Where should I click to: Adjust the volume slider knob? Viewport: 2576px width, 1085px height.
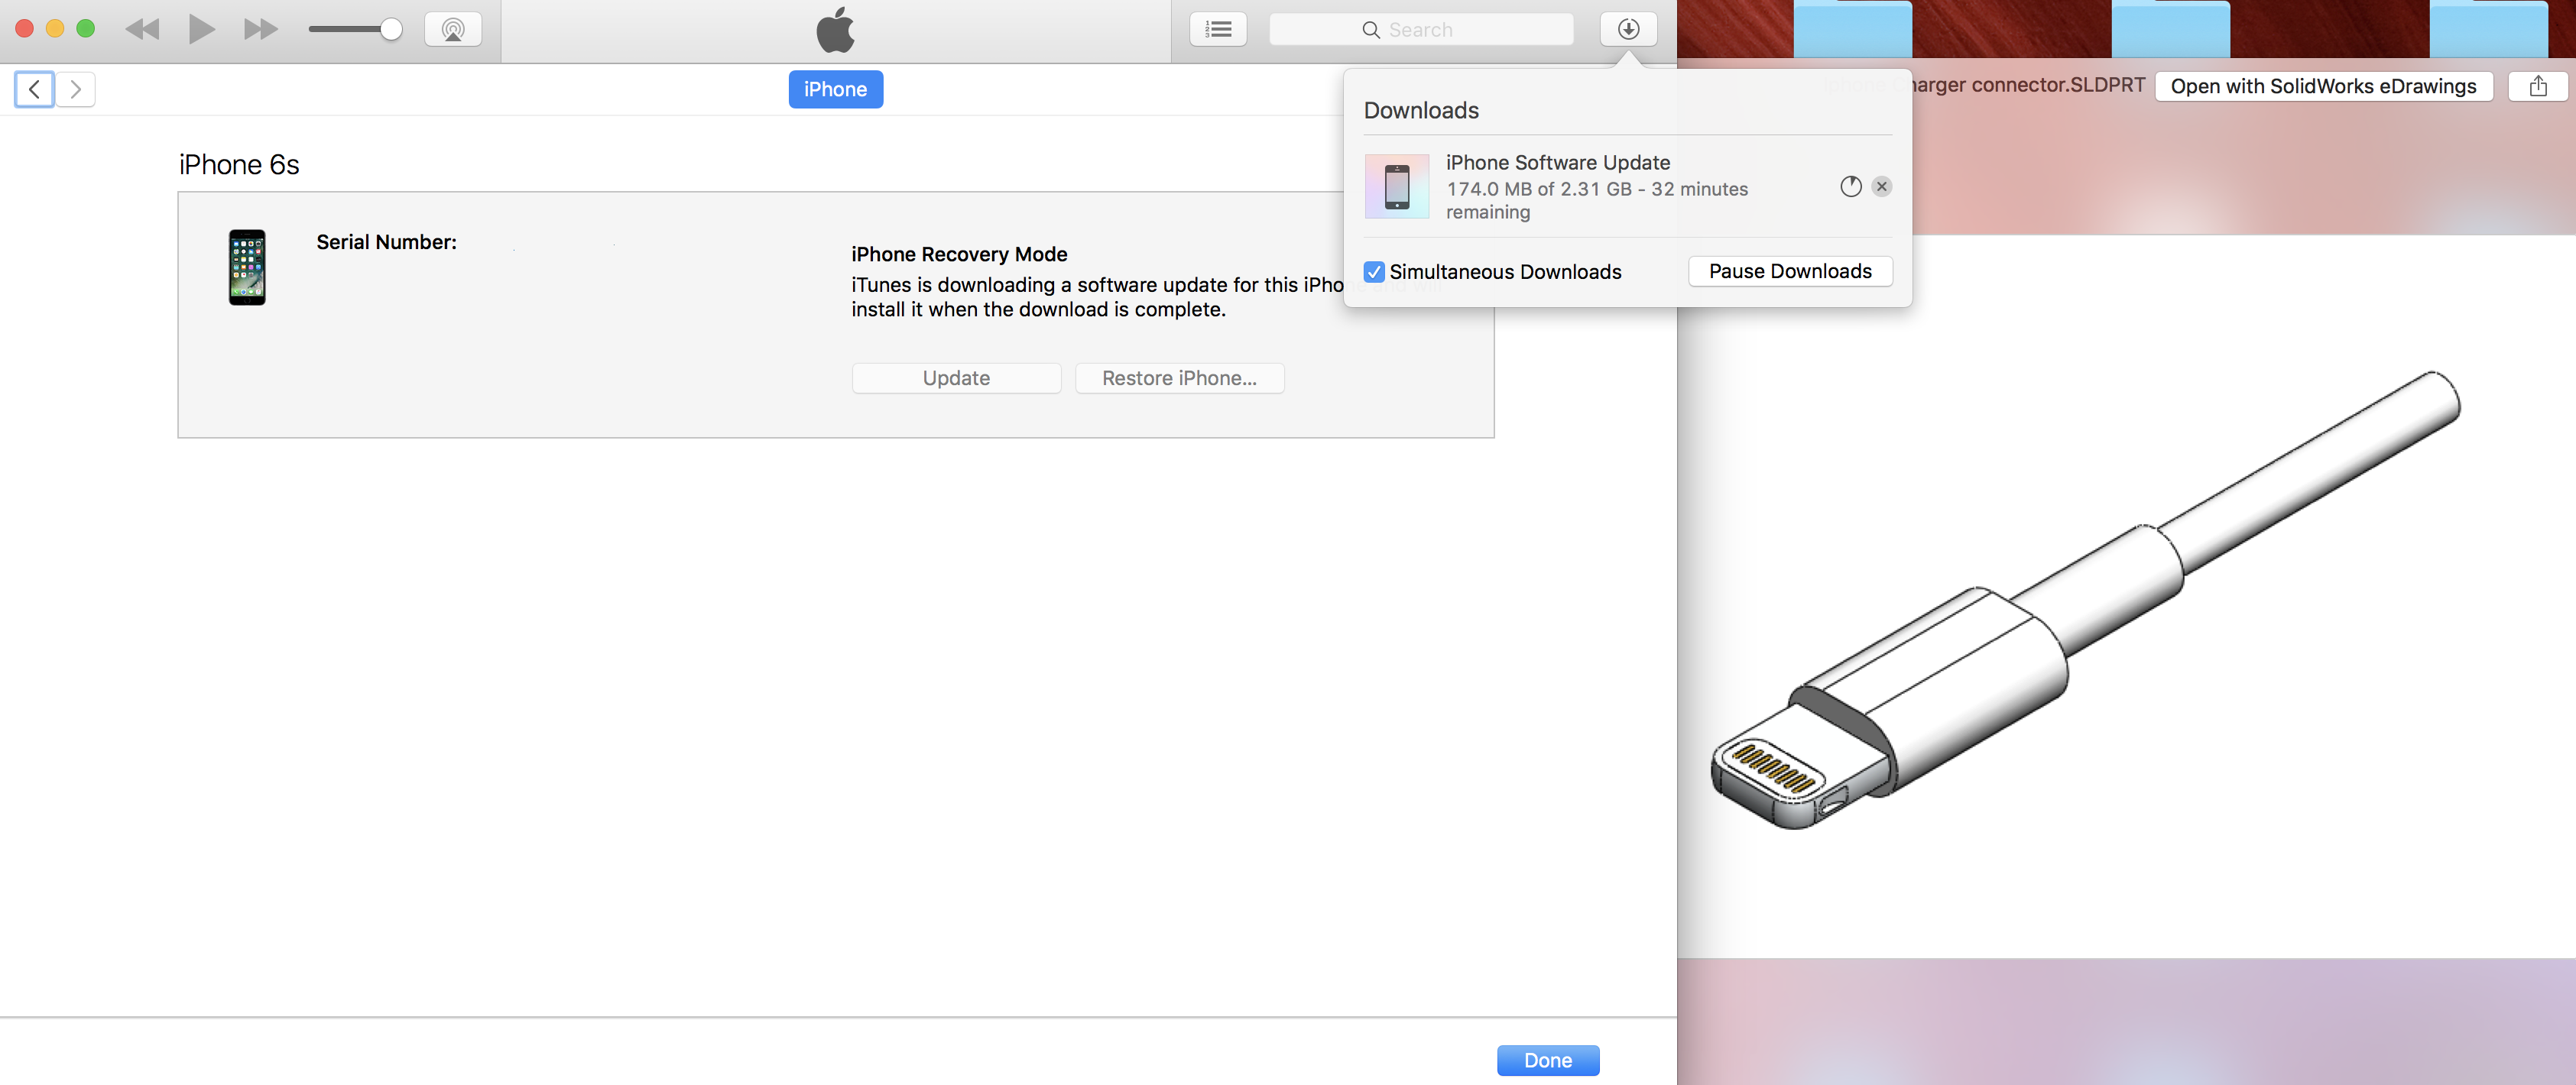tap(391, 29)
